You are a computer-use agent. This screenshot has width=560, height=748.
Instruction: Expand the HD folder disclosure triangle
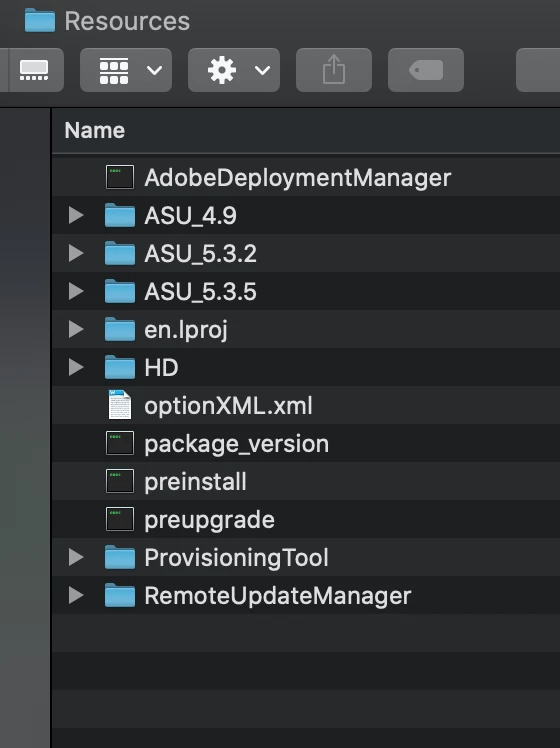(x=76, y=367)
